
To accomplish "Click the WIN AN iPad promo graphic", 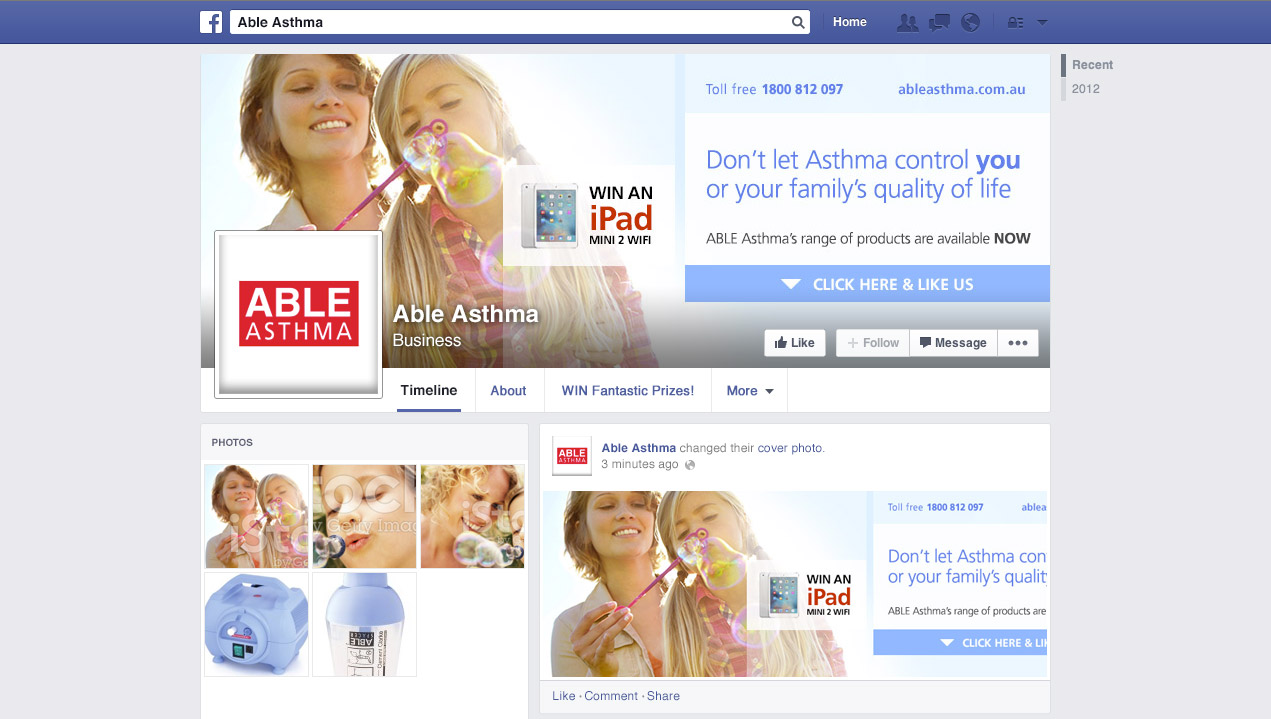I will (589, 216).
